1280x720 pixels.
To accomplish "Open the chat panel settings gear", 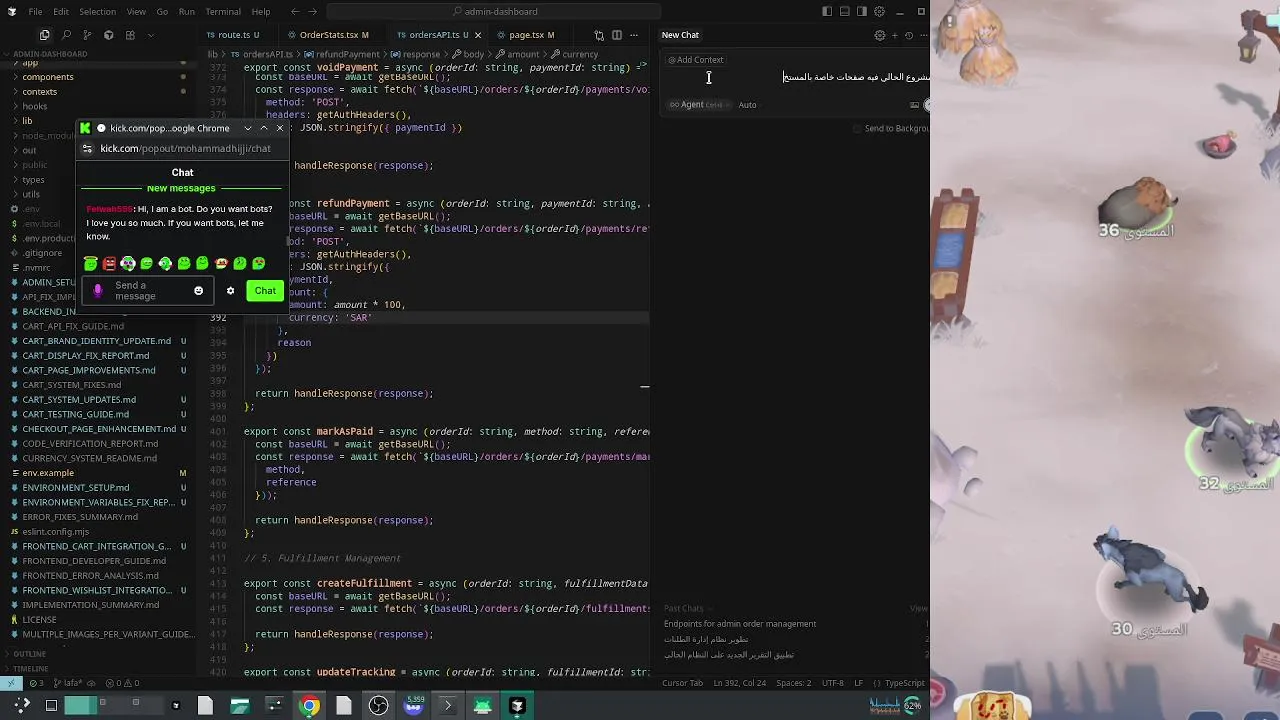I will [x=880, y=35].
